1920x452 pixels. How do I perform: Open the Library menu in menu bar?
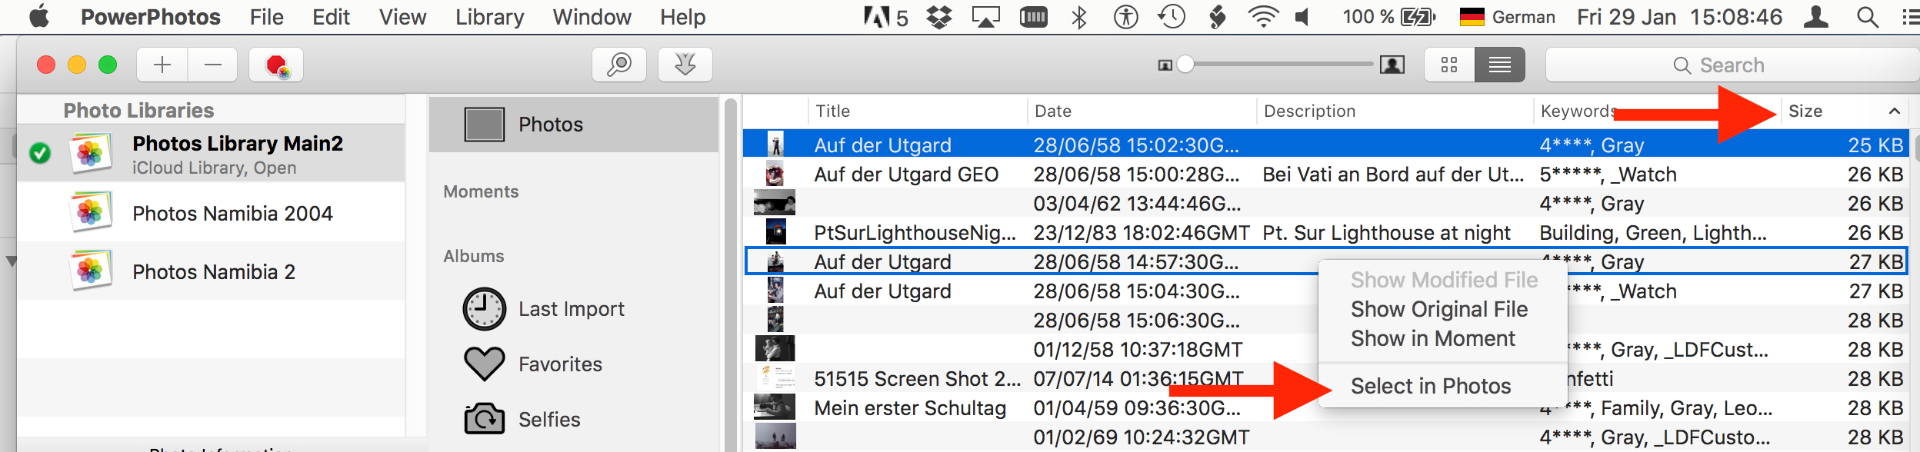[489, 17]
